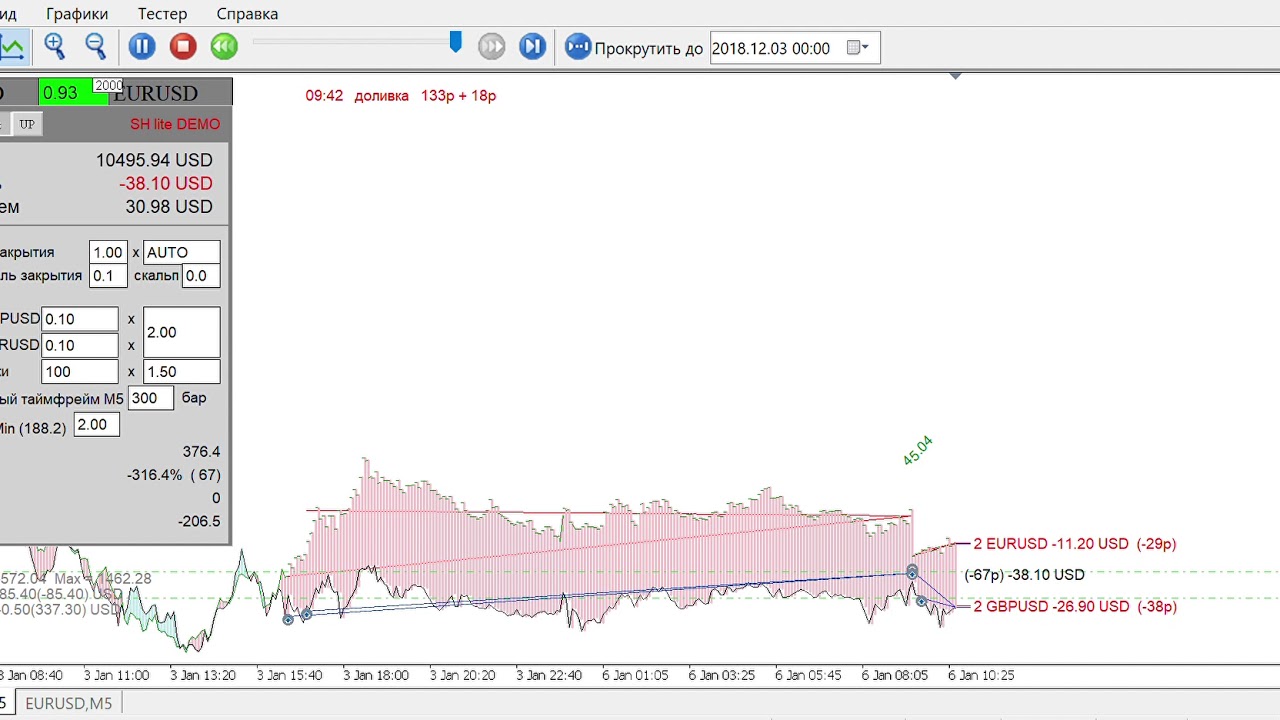Click the 30.98 USD value
The image size is (1280, 720).
[169, 207]
